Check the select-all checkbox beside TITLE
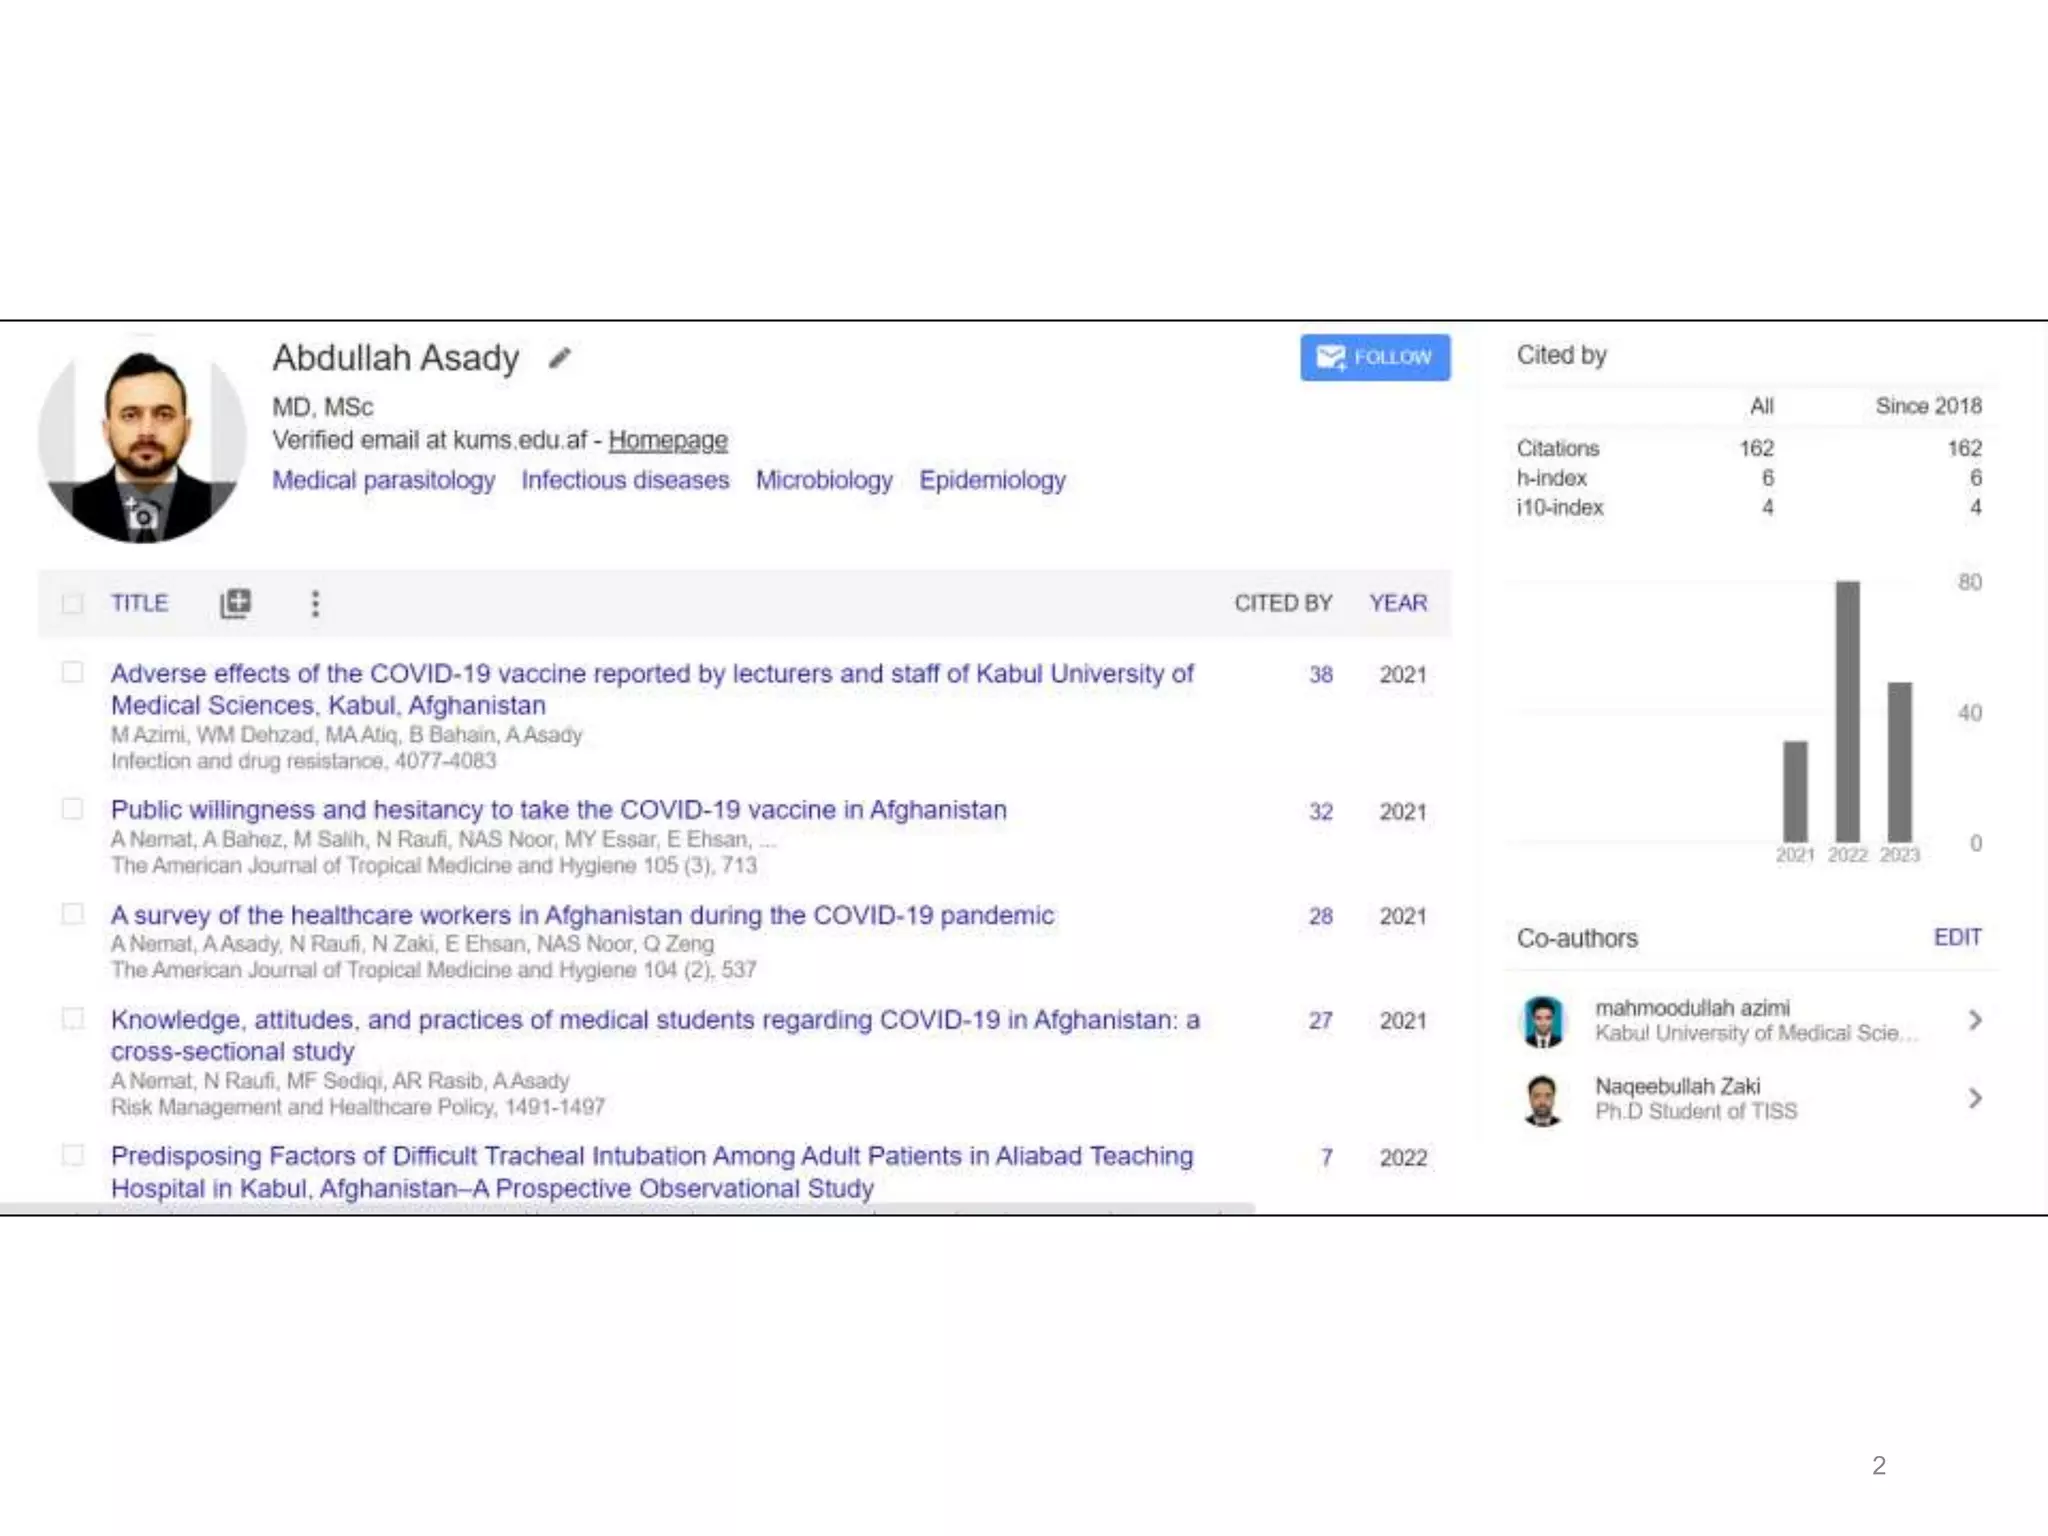 (72, 603)
